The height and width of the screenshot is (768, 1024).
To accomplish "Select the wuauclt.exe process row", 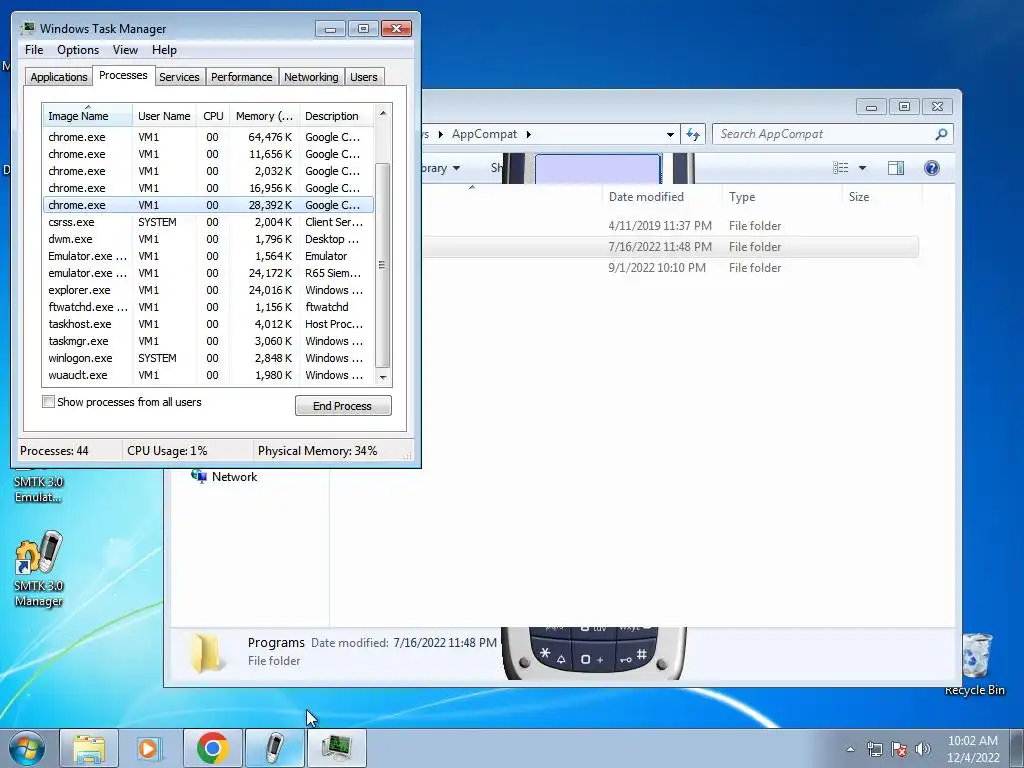I will (208, 375).
